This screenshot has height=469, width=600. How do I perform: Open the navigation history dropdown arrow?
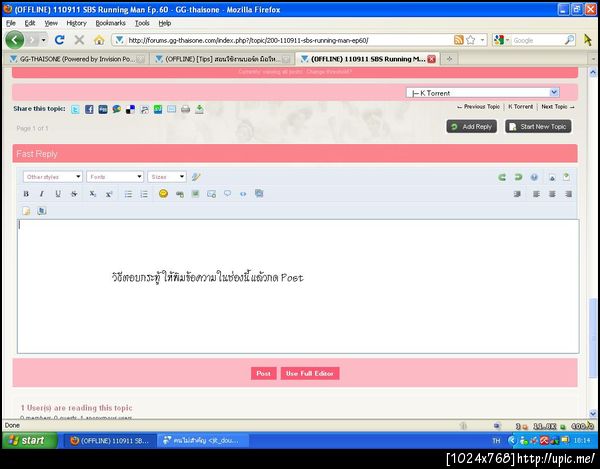(44, 40)
